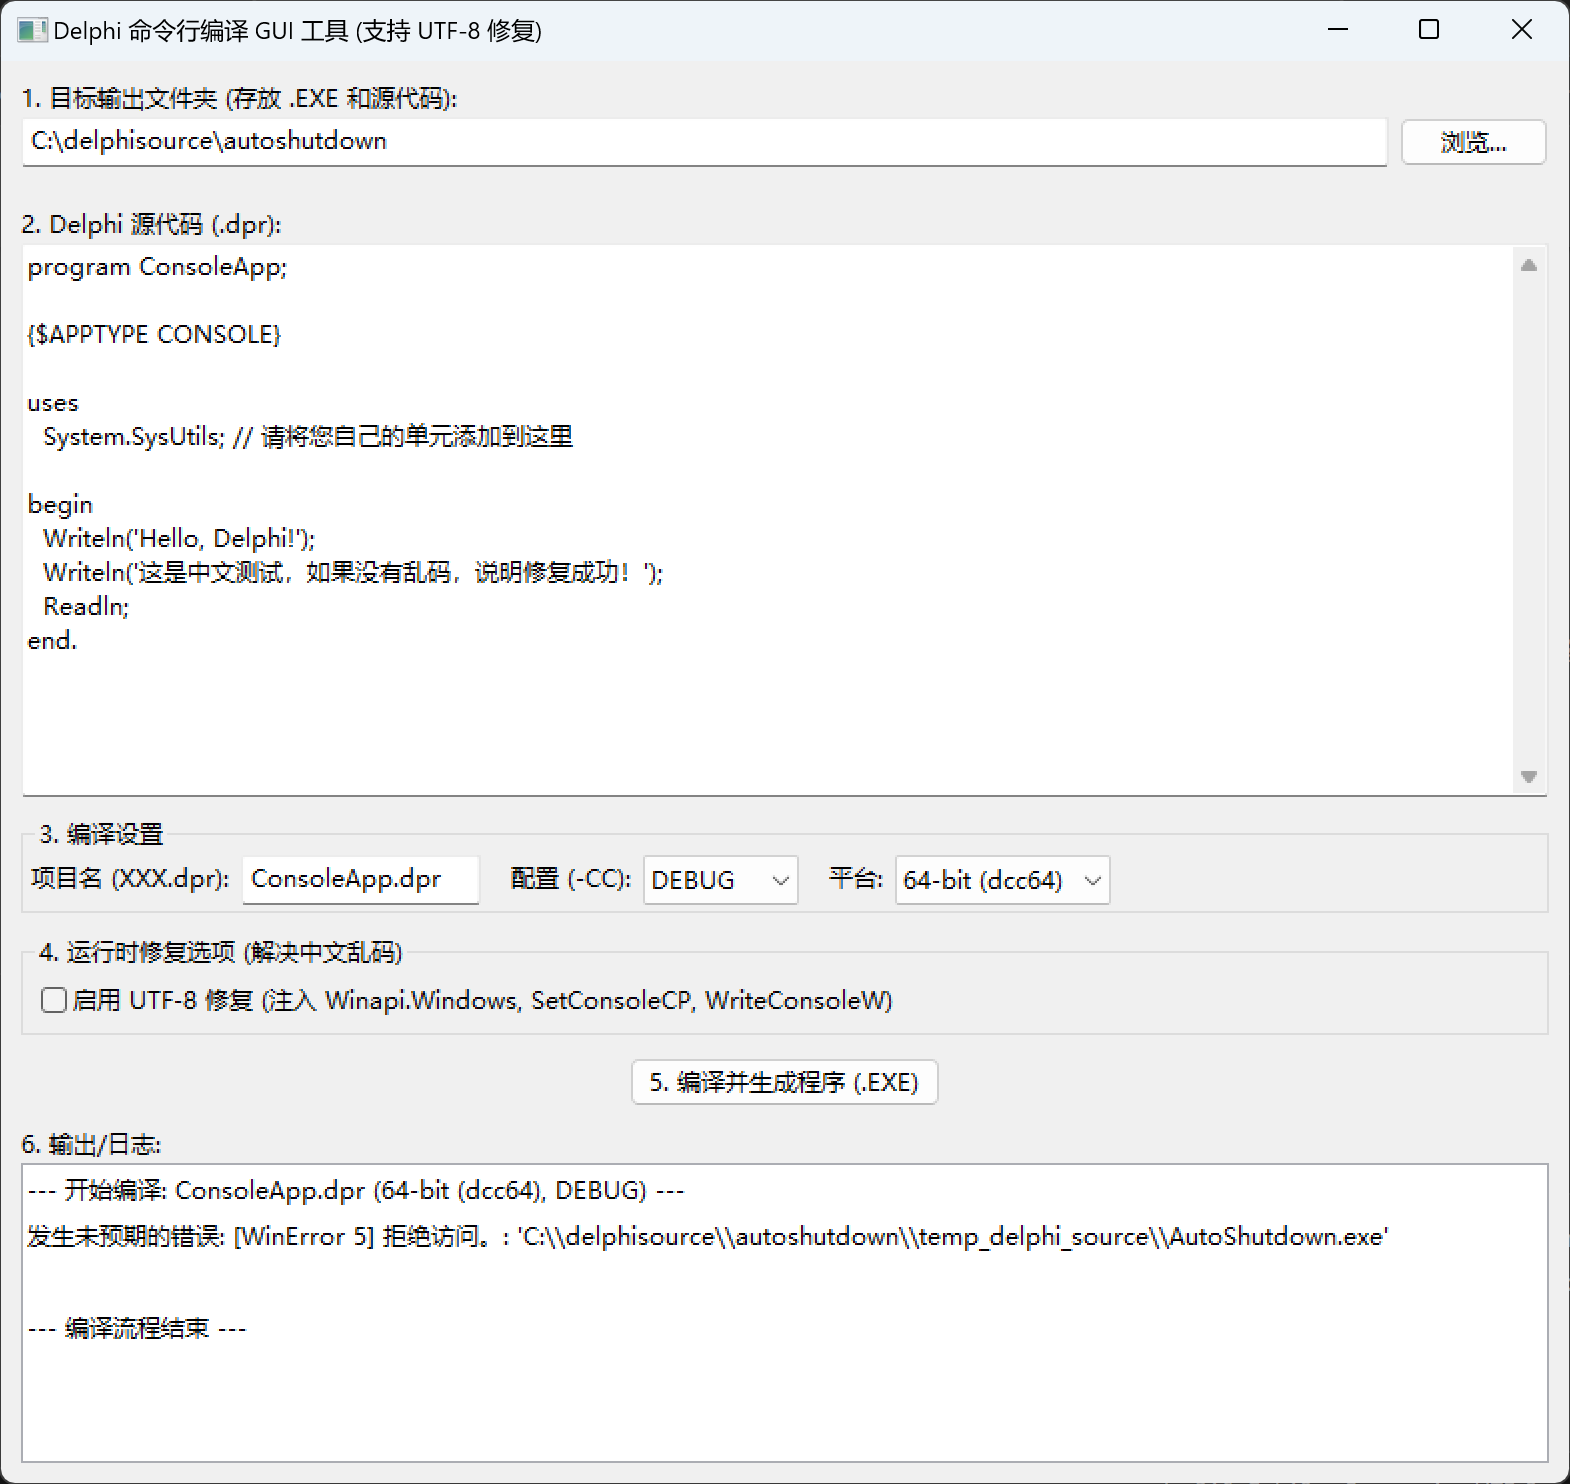Click the scroll down arrow of source code editor

(x=1528, y=776)
